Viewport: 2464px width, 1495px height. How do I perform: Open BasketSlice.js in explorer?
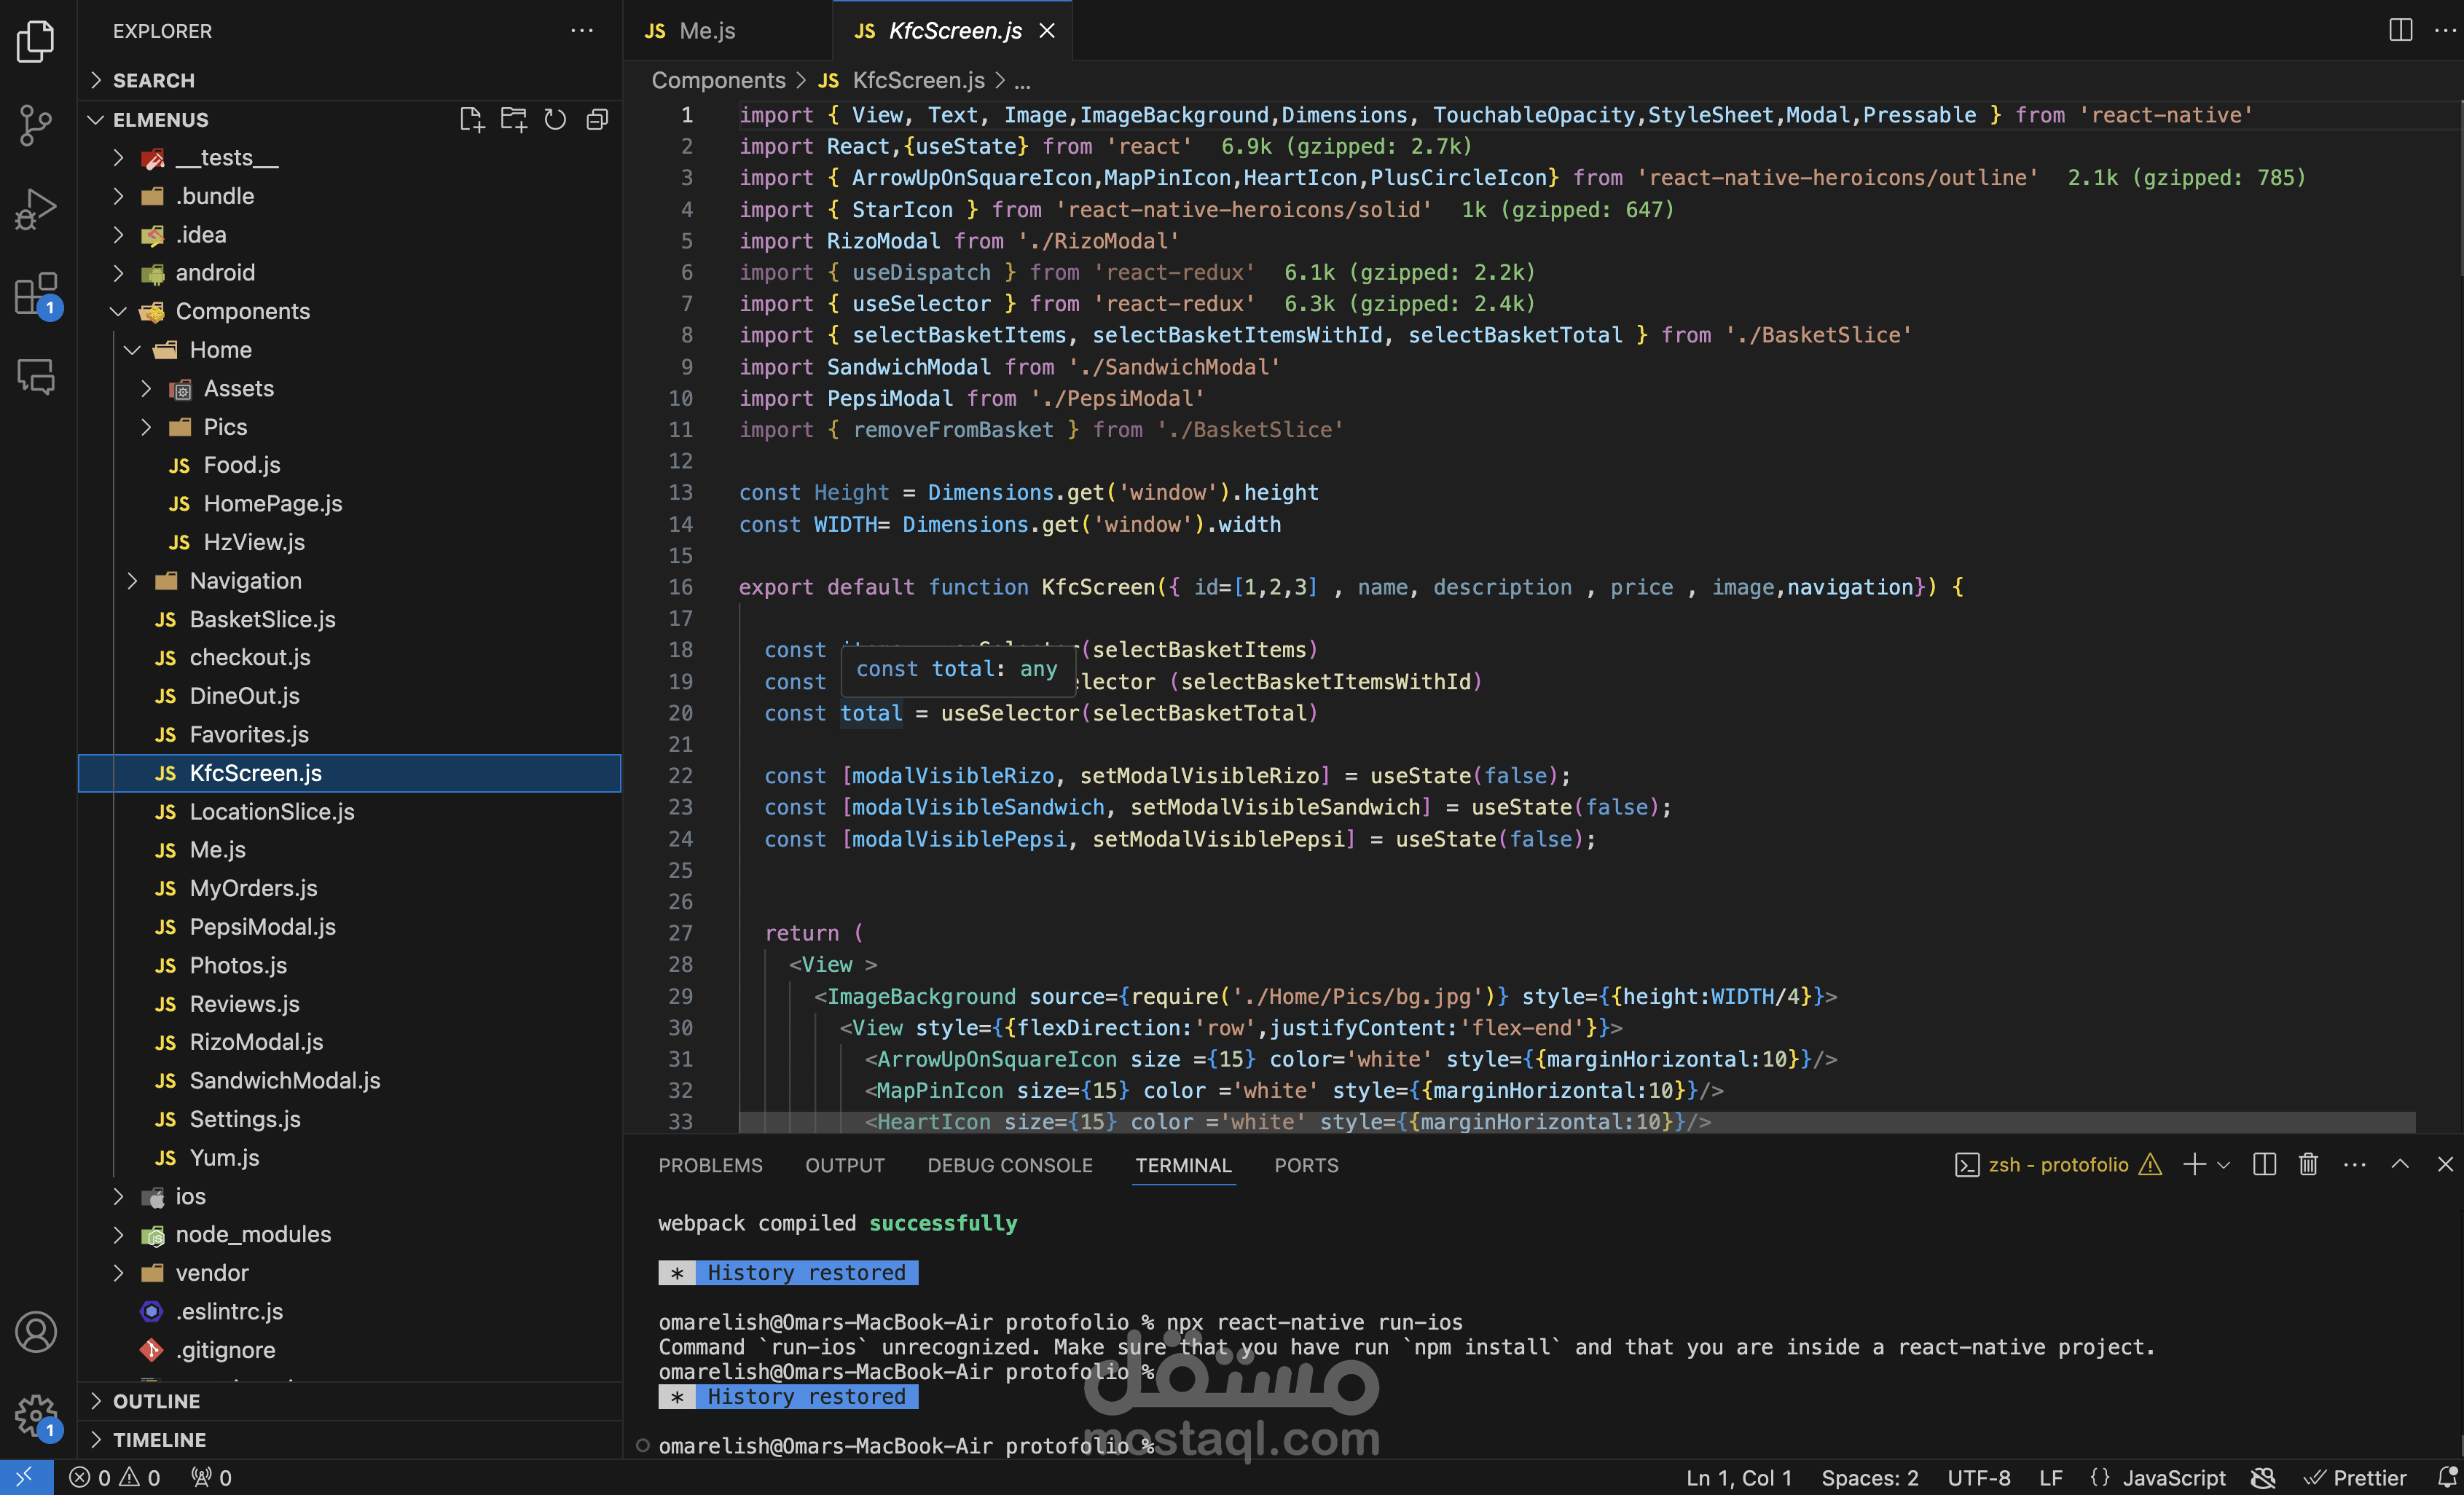point(350,619)
